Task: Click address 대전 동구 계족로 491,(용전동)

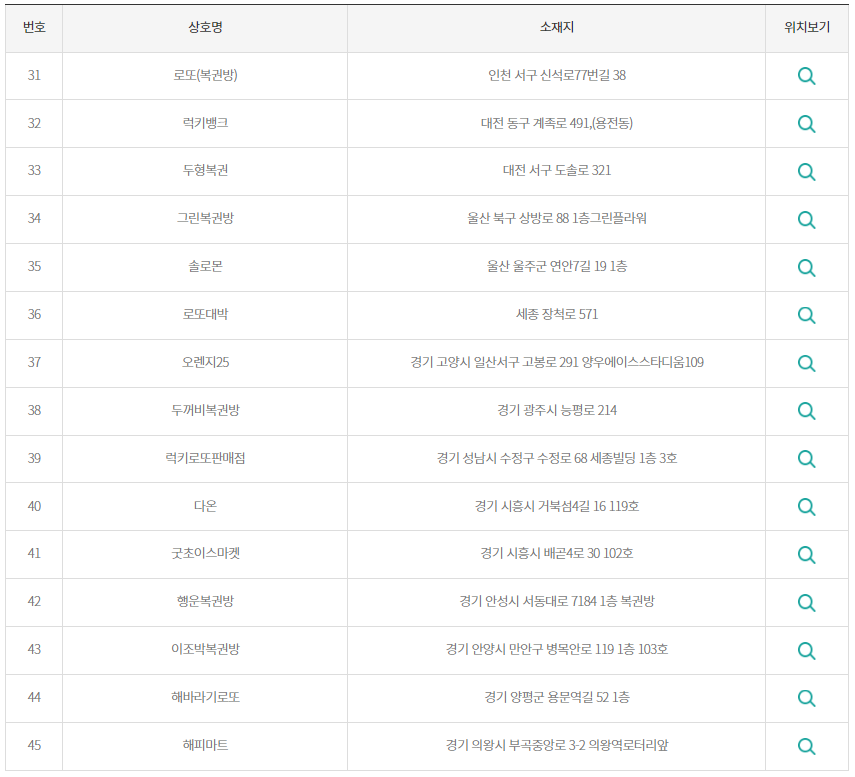Action: point(557,123)
